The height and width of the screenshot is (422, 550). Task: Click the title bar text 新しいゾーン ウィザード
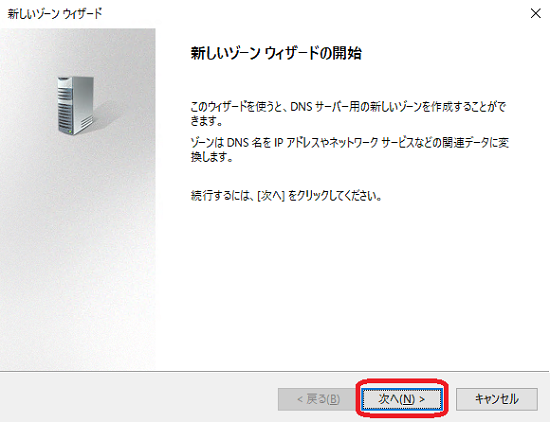55,14
